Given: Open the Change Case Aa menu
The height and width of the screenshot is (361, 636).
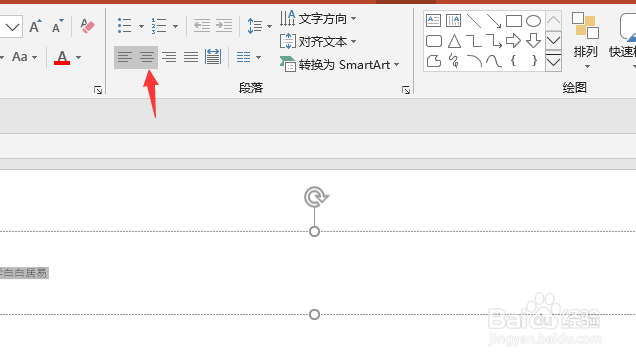Looking at the screenshot, I should [24, 57].
